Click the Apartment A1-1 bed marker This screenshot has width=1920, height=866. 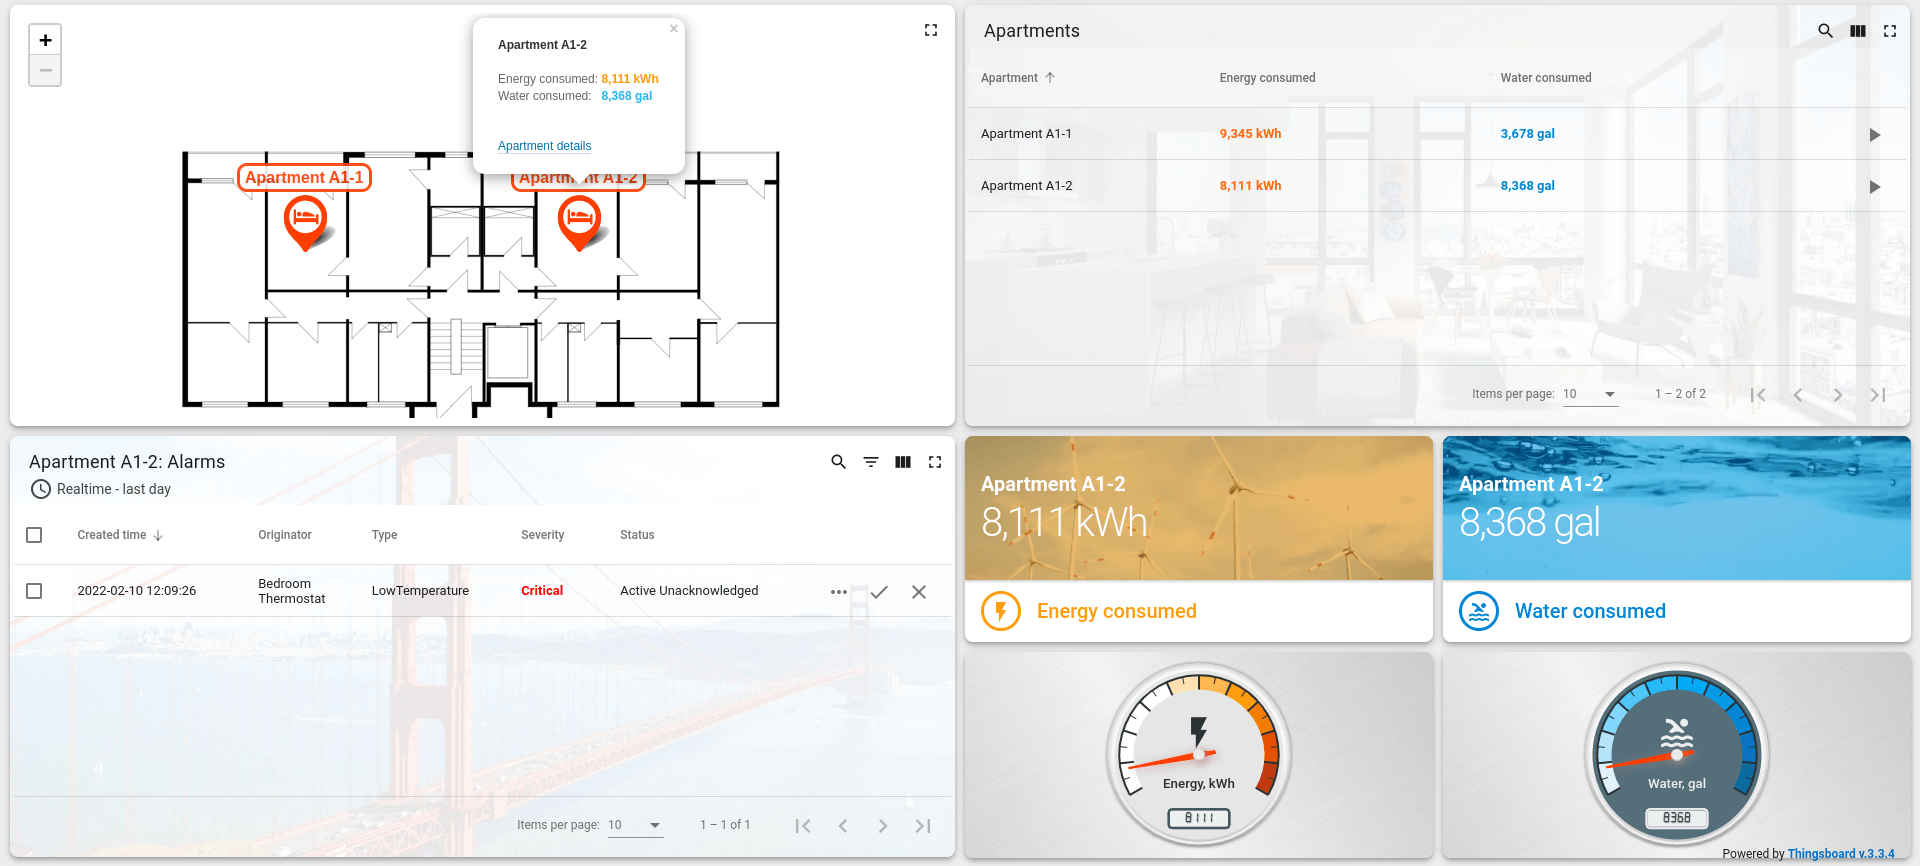tap(305, 219)
